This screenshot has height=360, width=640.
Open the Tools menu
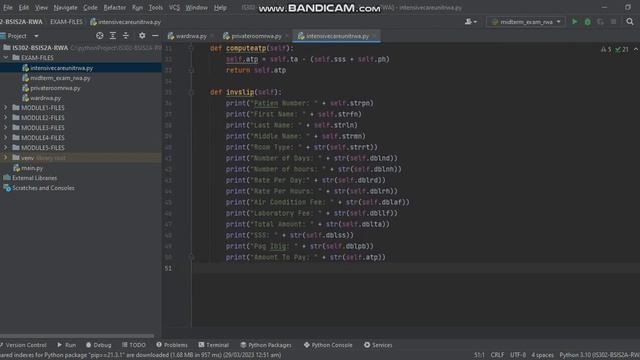tap(156, 8)
